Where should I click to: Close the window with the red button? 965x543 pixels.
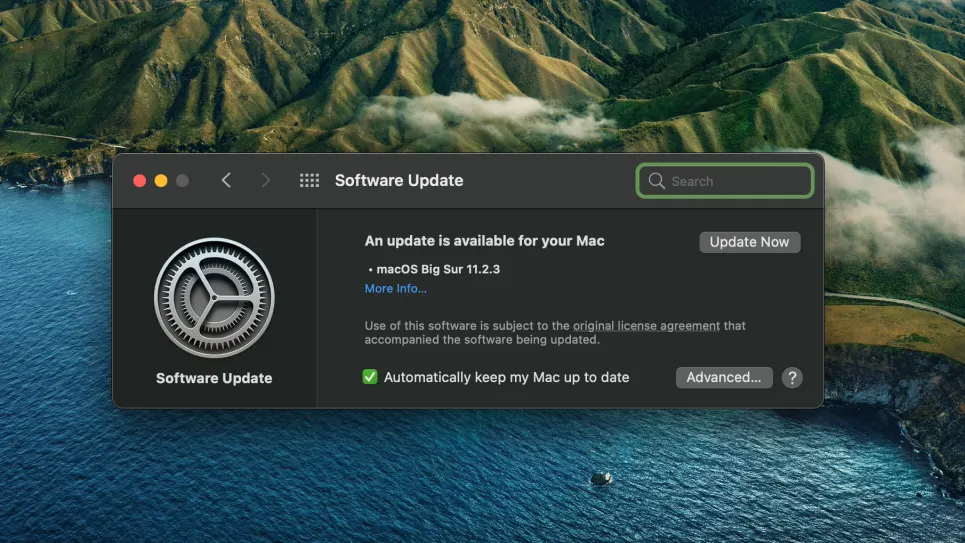[x=140, y=181]
